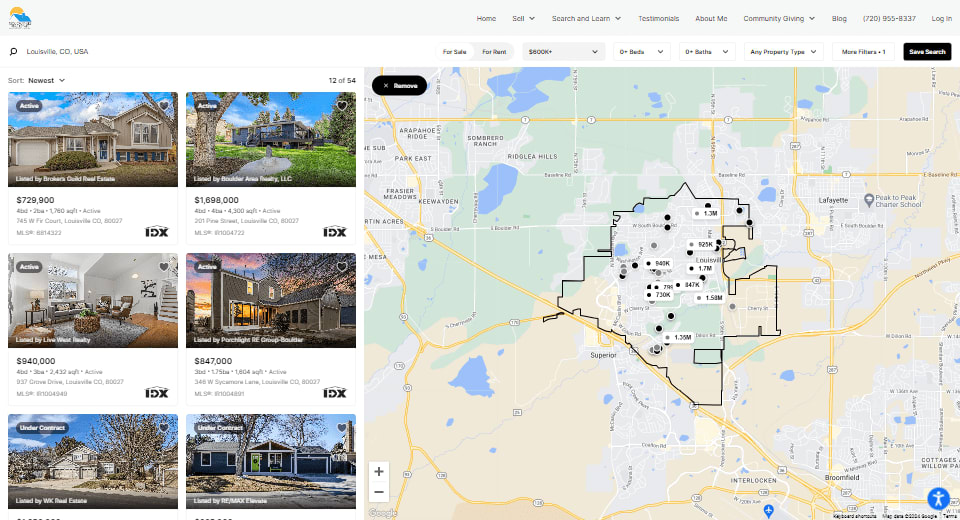Viewport: 960px width, 520px height.
Task: Favorite the RE/MAX Elevate listing heart
Action: pos(342,428)
